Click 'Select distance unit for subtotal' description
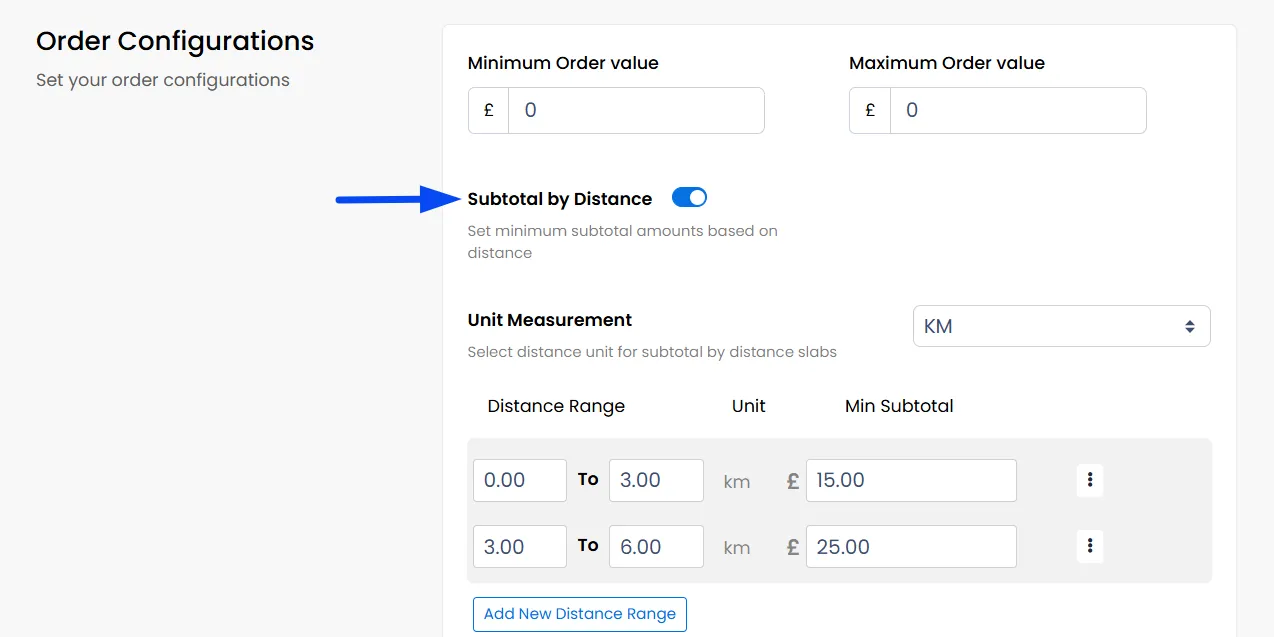The image size is (1274, 637). pyautogui.click(x=652, y=352)
